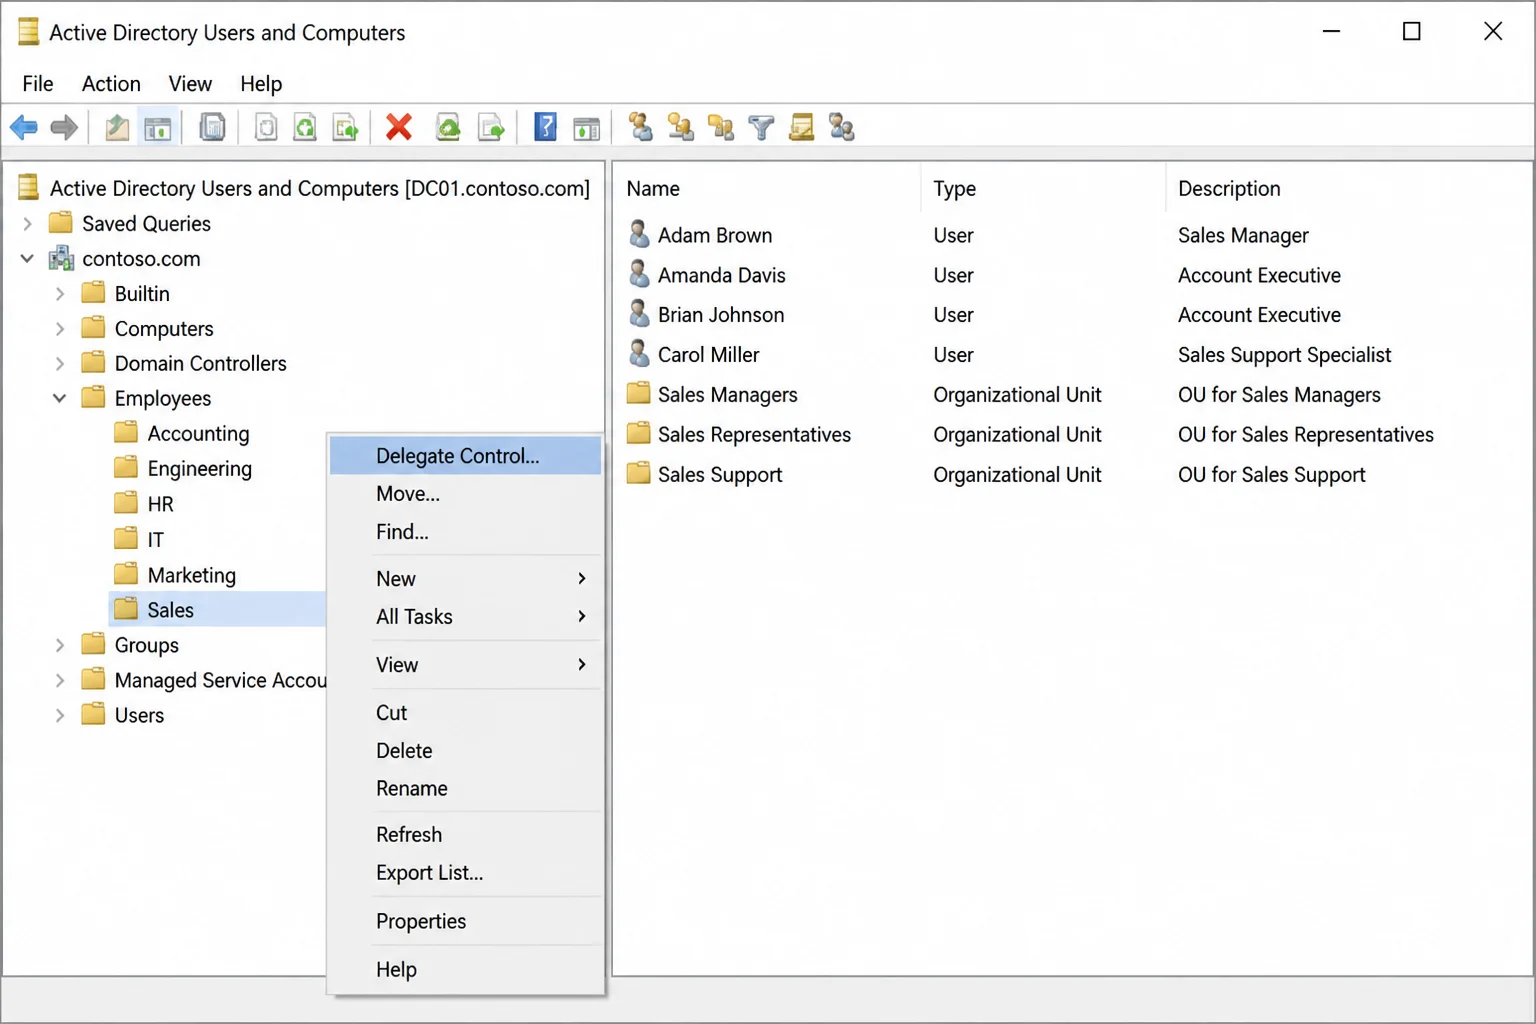Select the Marketing OU in the tree
The image size is (1536, 1024).
pyautogui.click(x=176, y=575)
